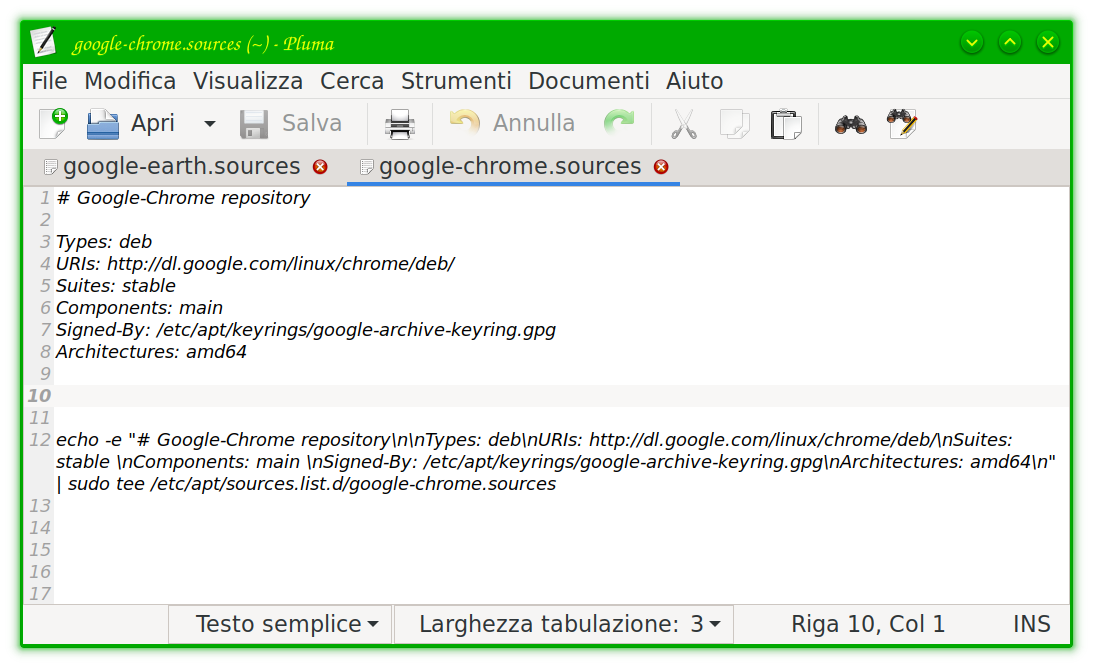1093x668 pixels.
Task: Click the Salva save button
Action: click(291, 124)
